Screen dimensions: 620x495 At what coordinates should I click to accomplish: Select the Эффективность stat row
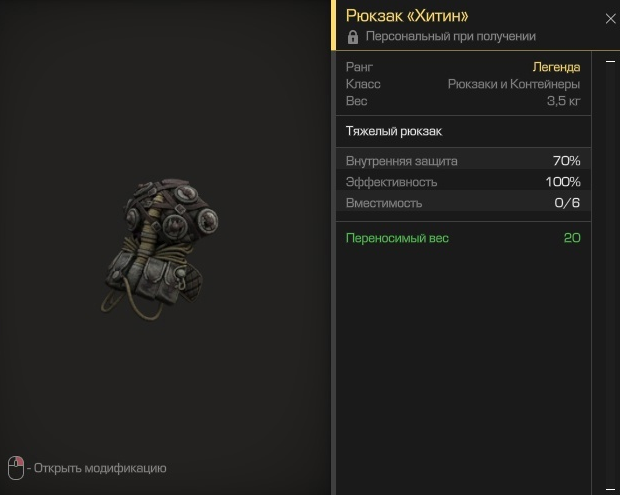(463, 181)
